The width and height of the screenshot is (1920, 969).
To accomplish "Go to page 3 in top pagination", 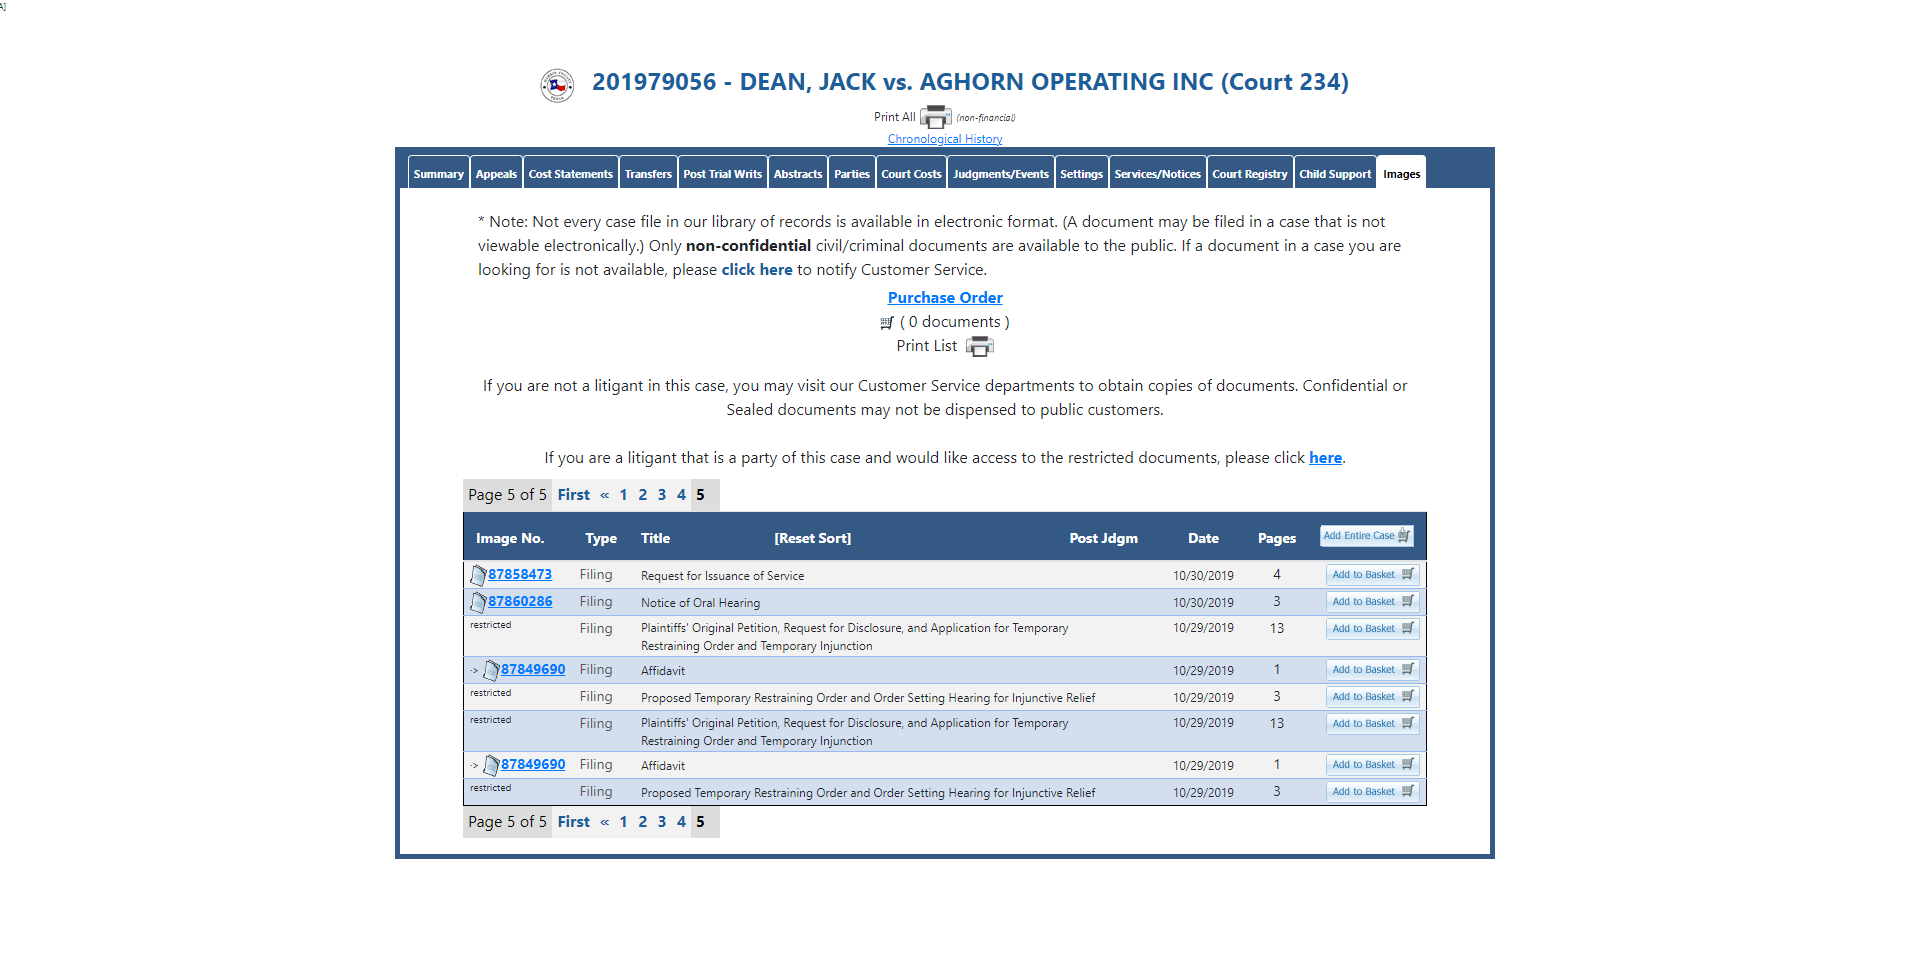I will [x=662, y=495].
